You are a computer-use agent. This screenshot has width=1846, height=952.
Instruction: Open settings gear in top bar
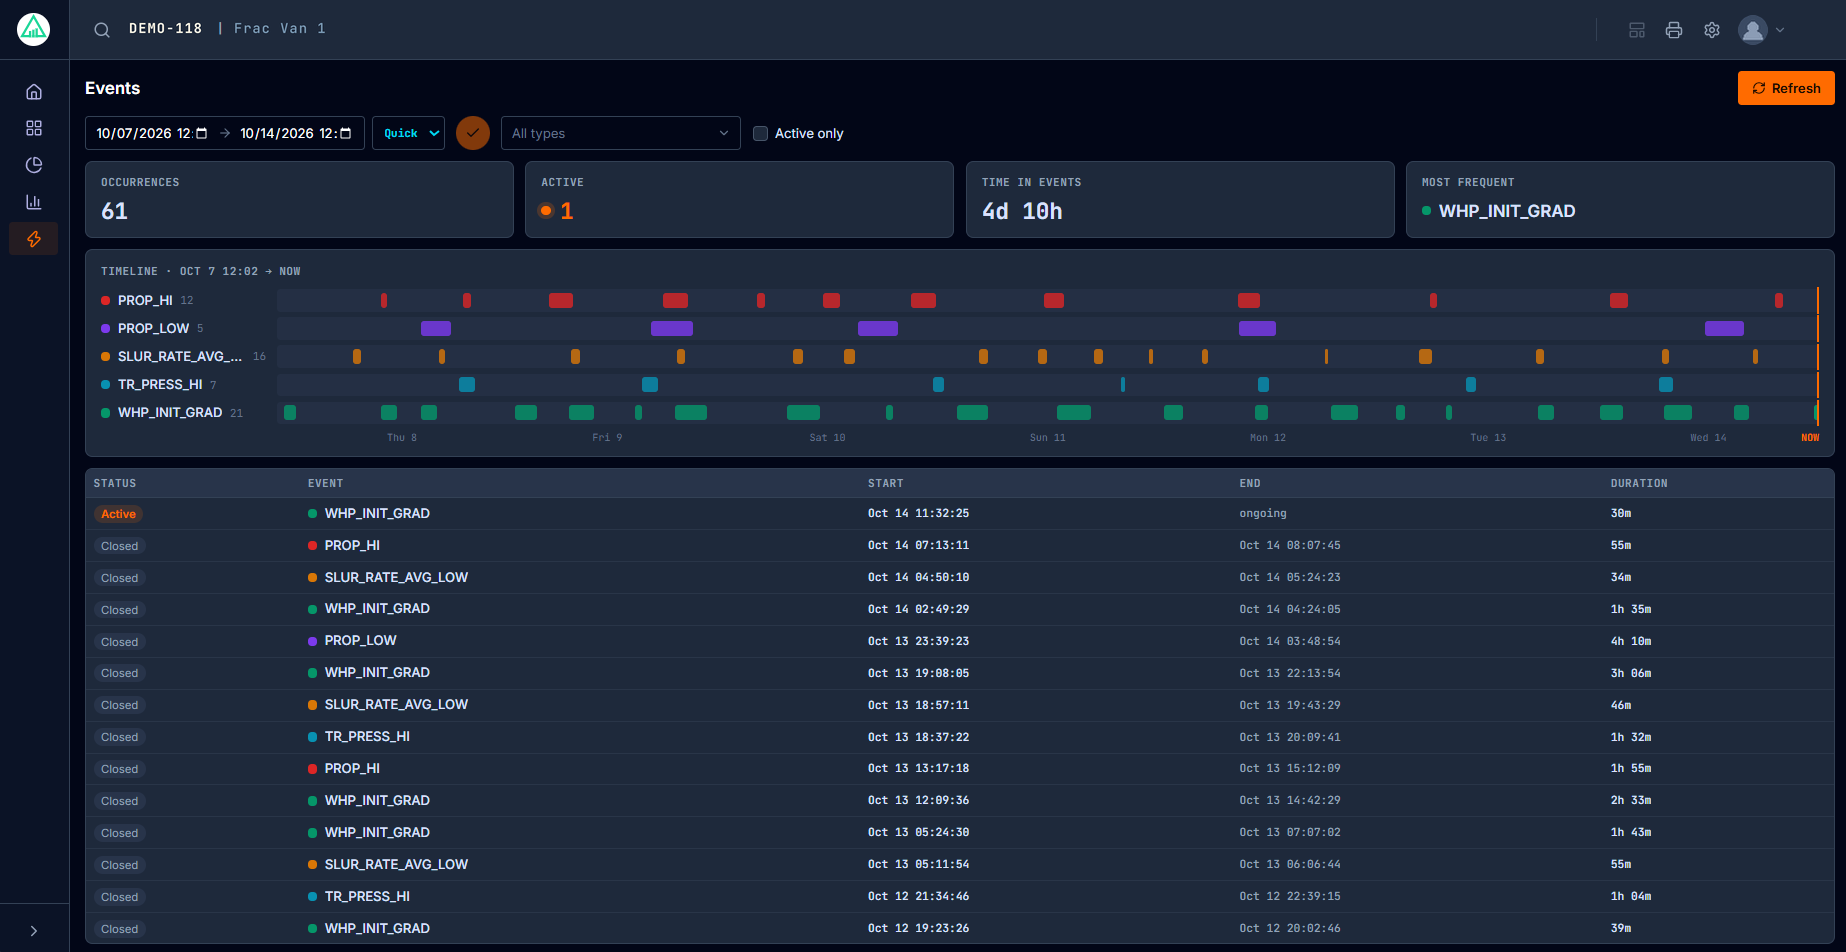pos(1712,30)
